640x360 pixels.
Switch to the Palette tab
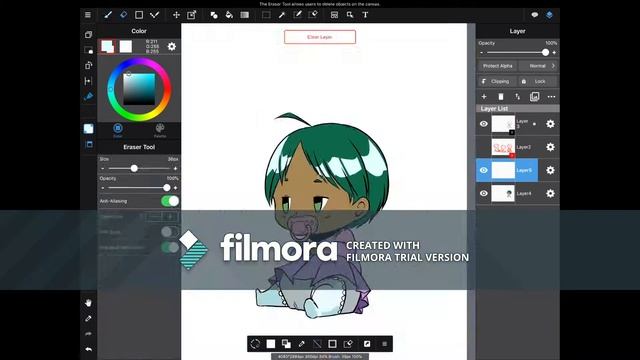(x=160, y=131)
